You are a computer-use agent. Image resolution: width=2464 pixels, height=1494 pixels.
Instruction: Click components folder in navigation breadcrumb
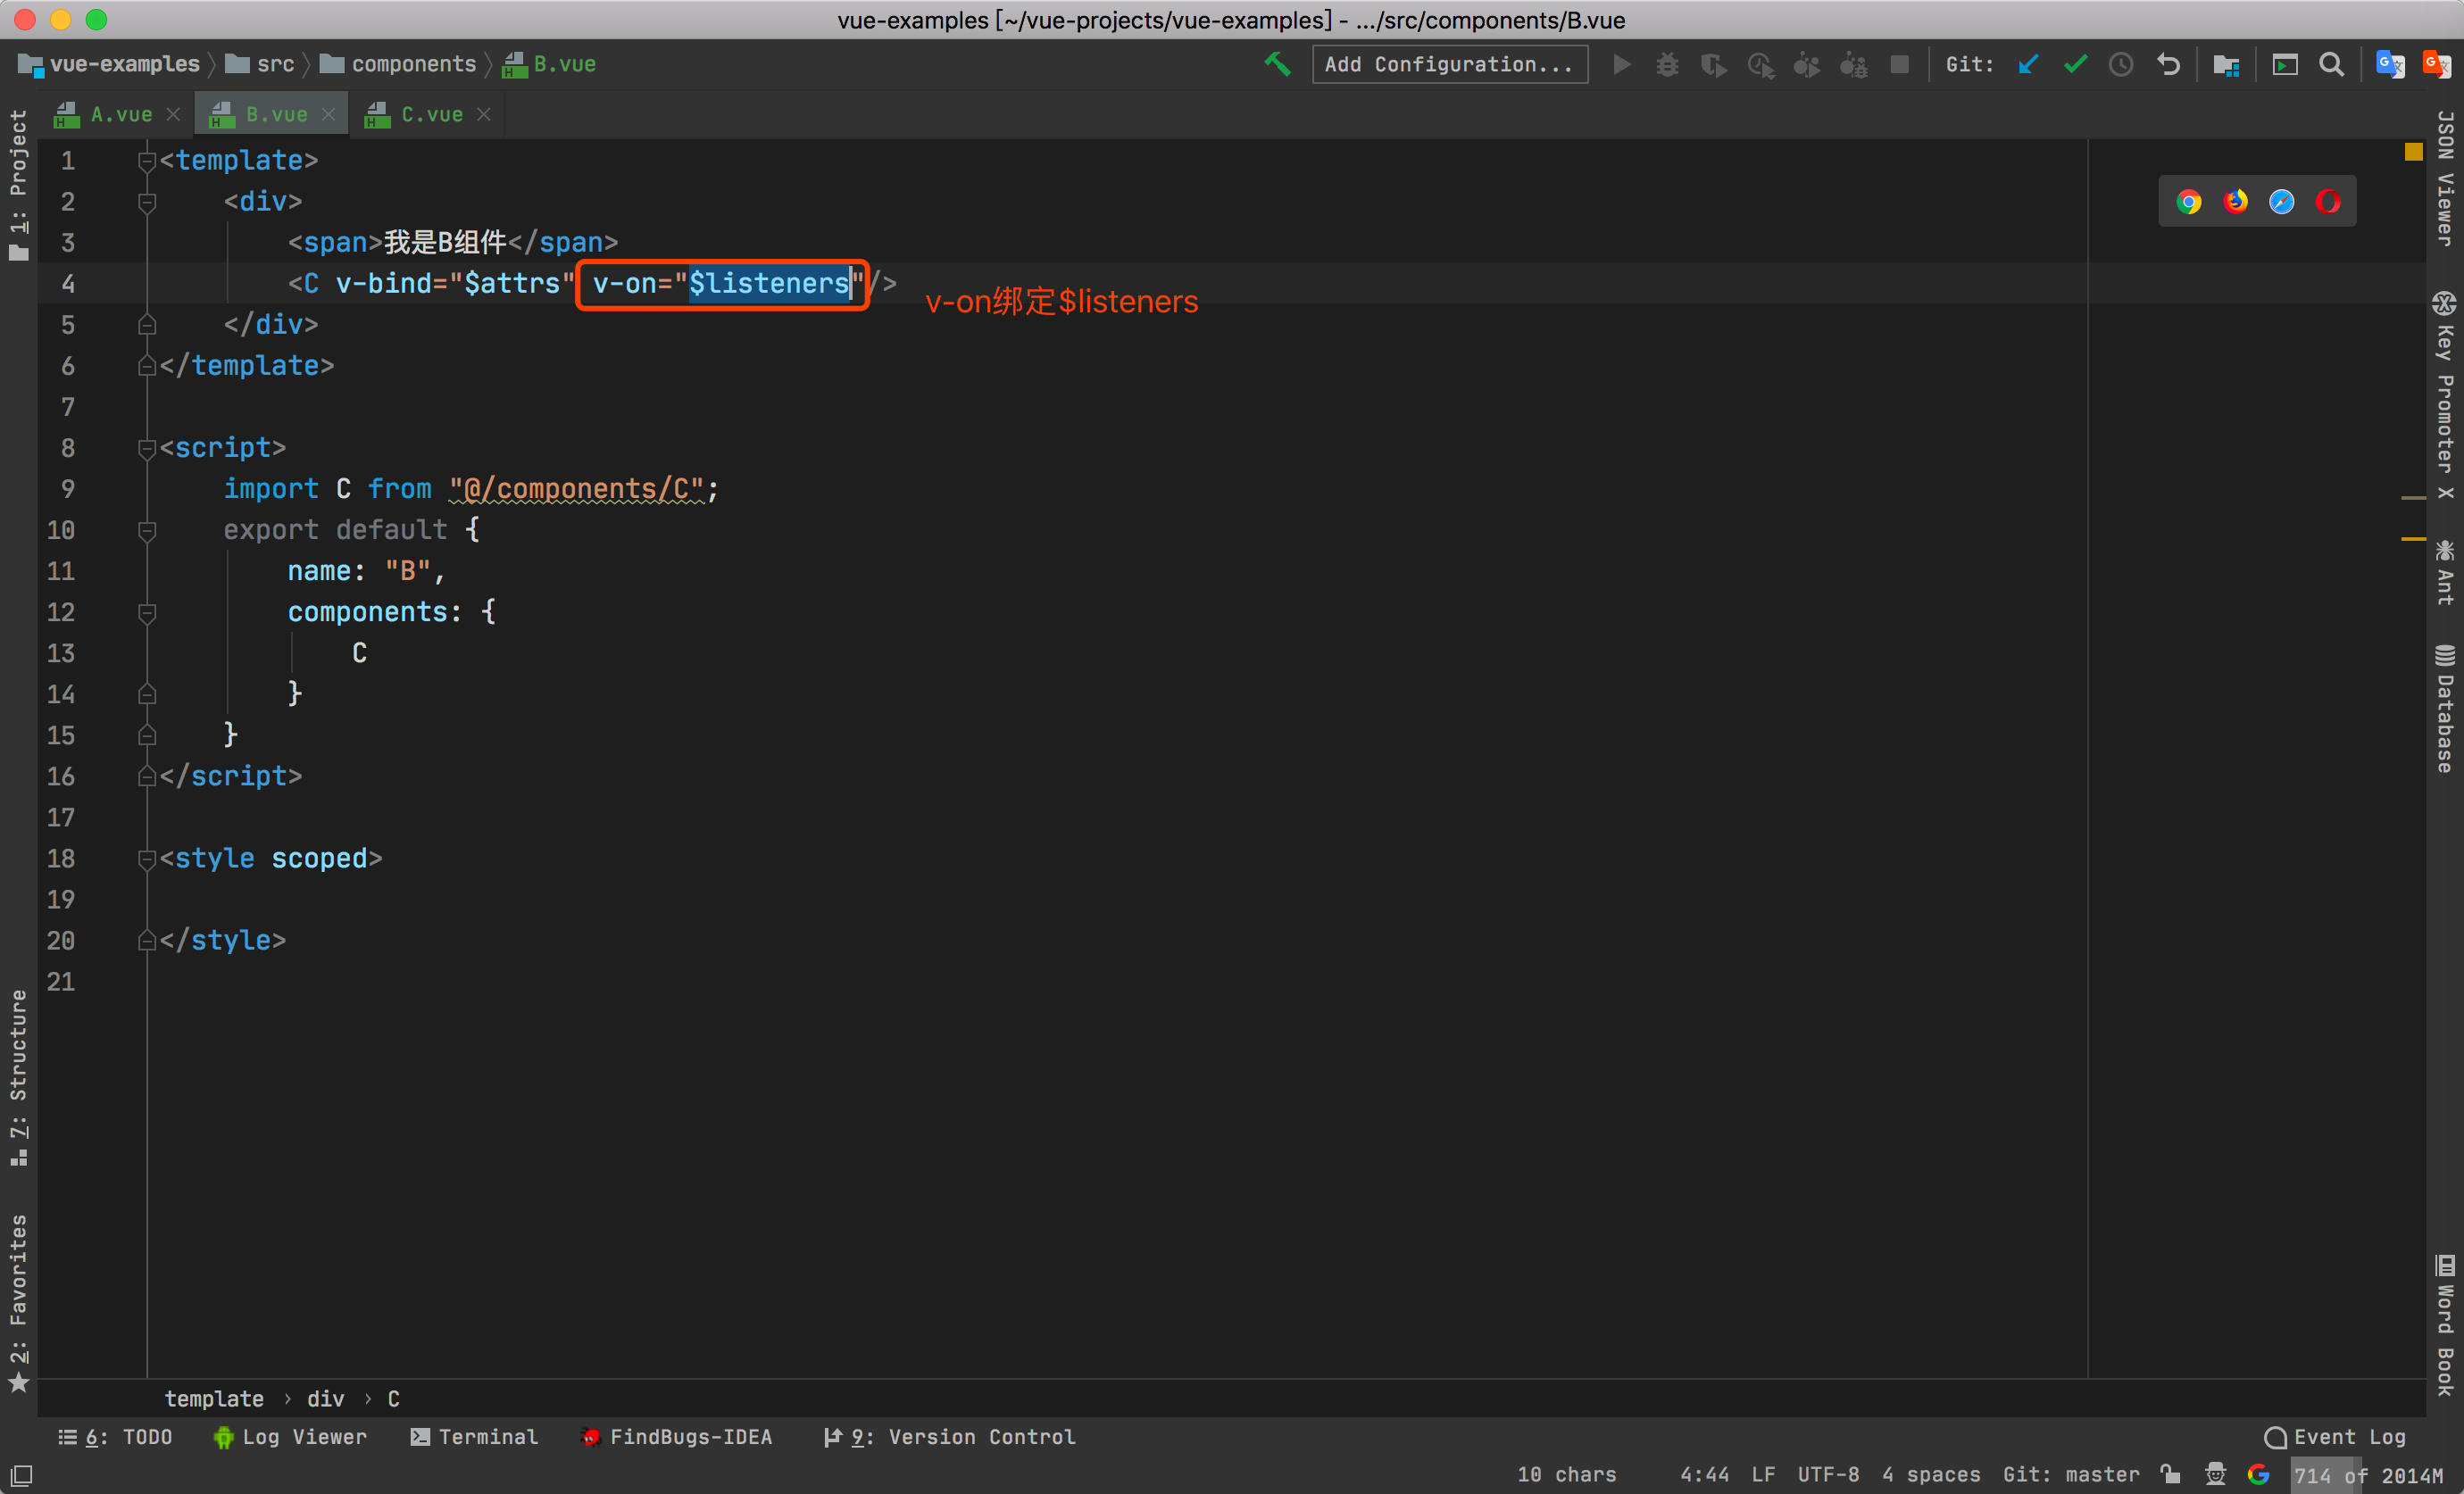(398, 65)
